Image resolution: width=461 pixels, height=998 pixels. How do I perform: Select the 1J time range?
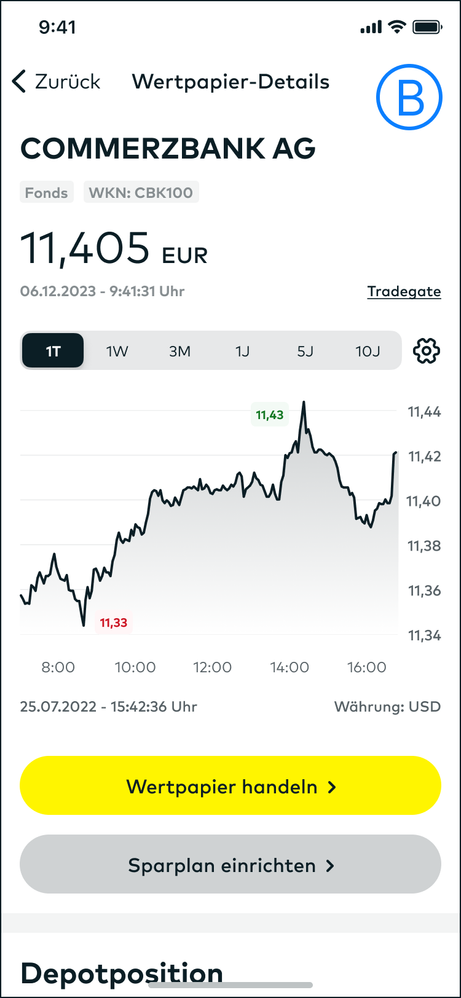[x=243, y=351]
